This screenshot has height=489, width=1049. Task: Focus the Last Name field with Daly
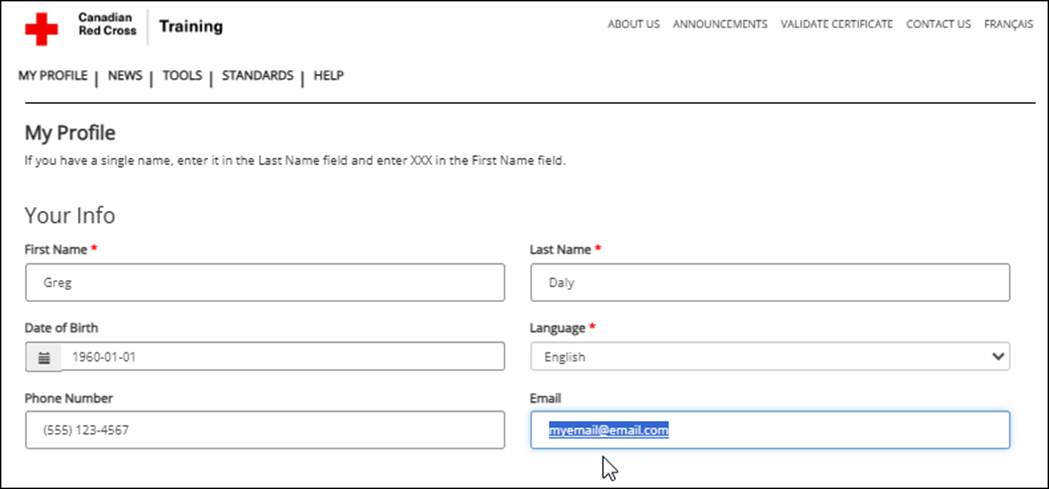coord(770,282)
